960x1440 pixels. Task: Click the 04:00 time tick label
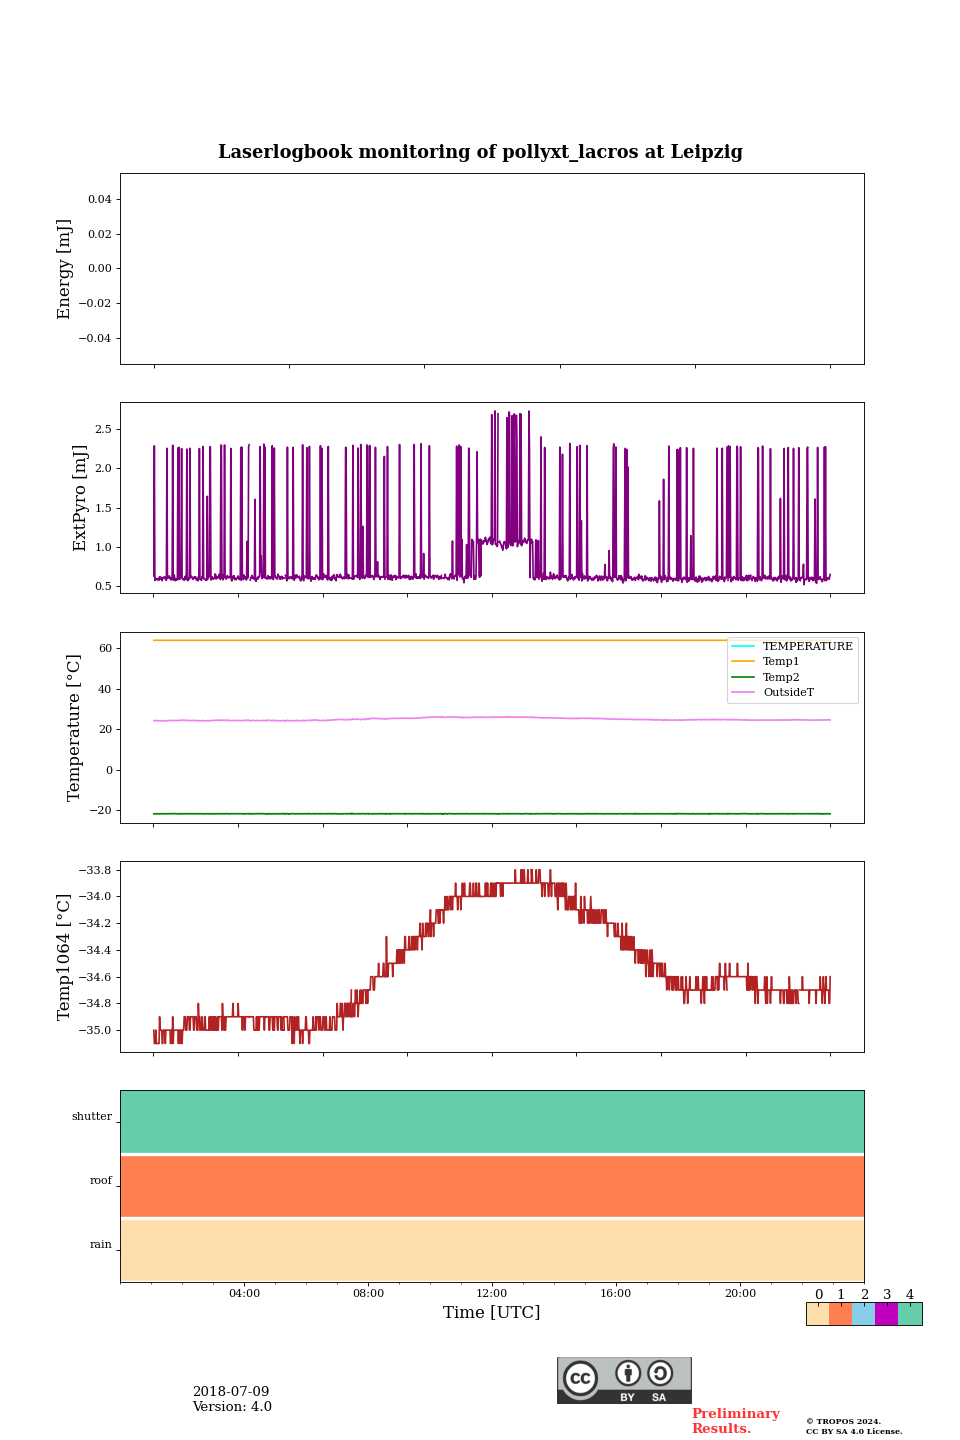(244, 1293)
